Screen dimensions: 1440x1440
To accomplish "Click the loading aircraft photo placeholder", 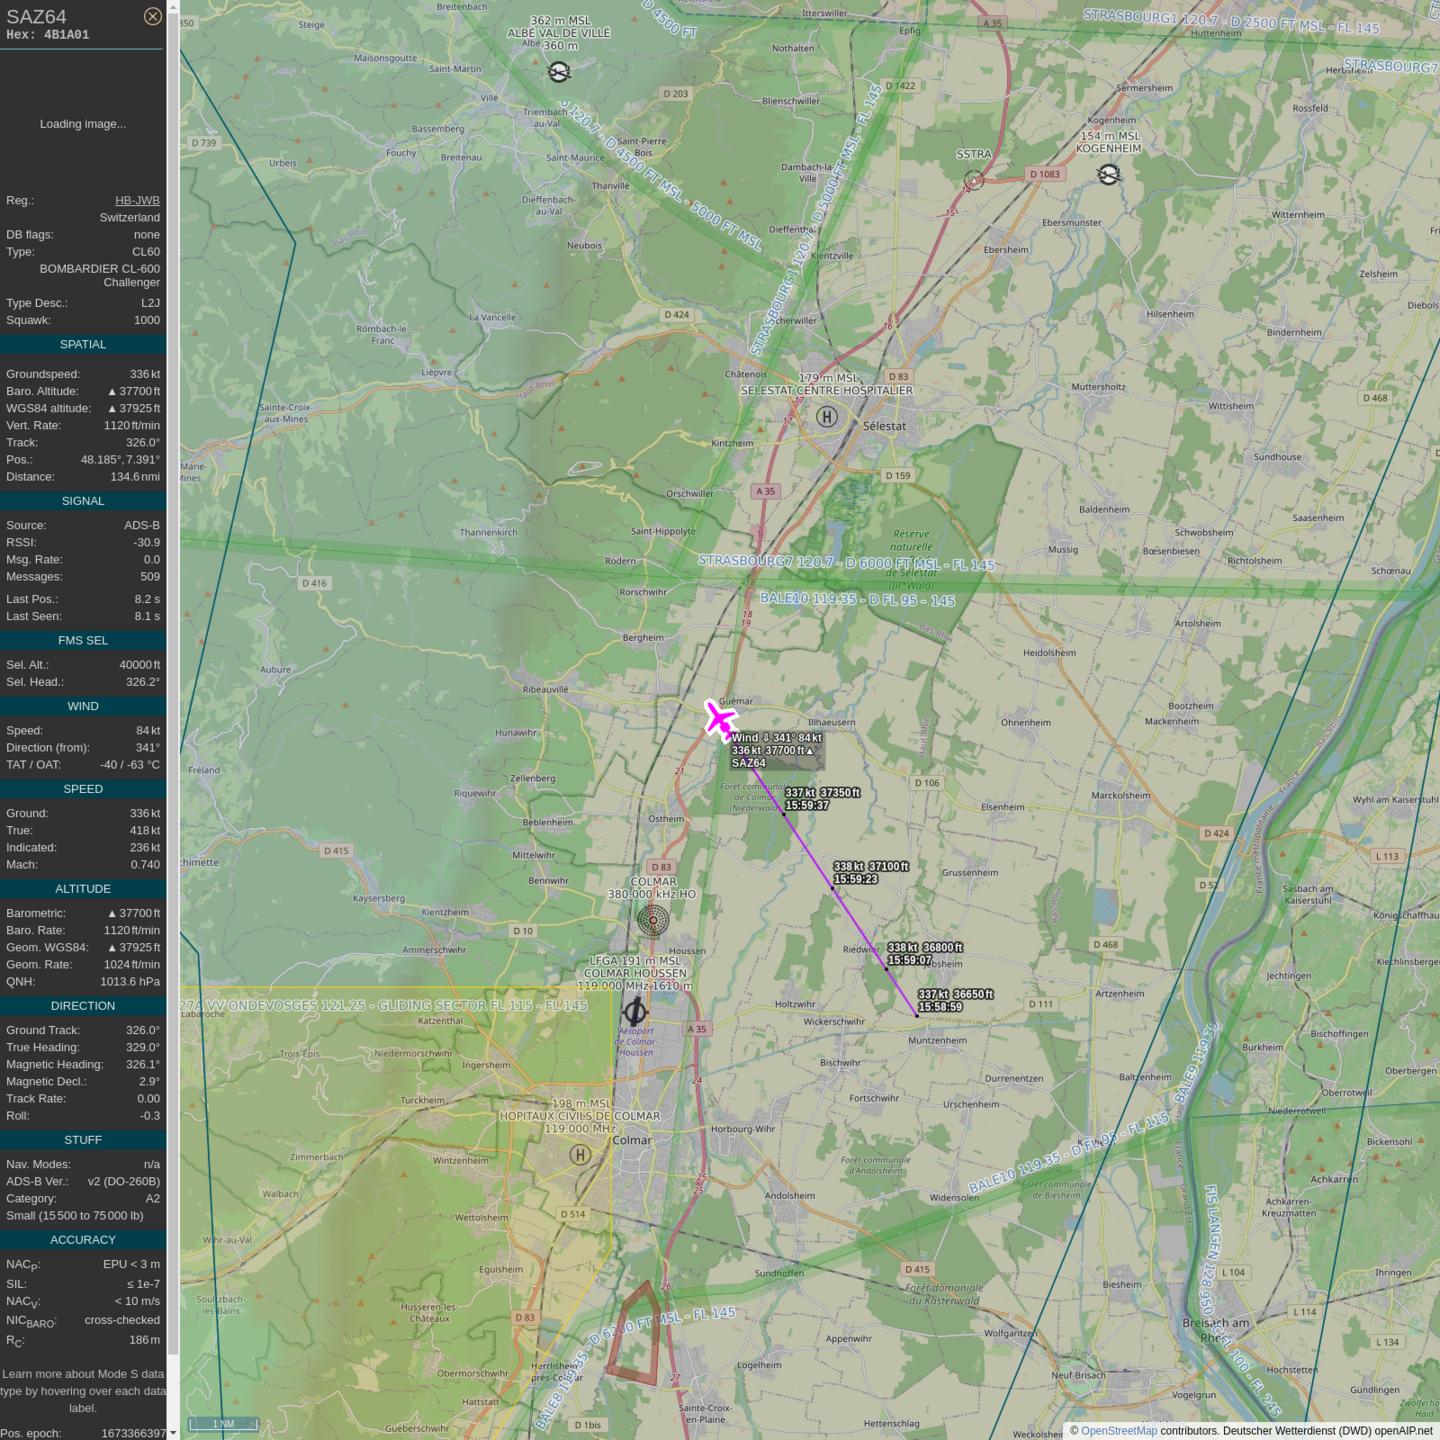I will coord(83,124).
